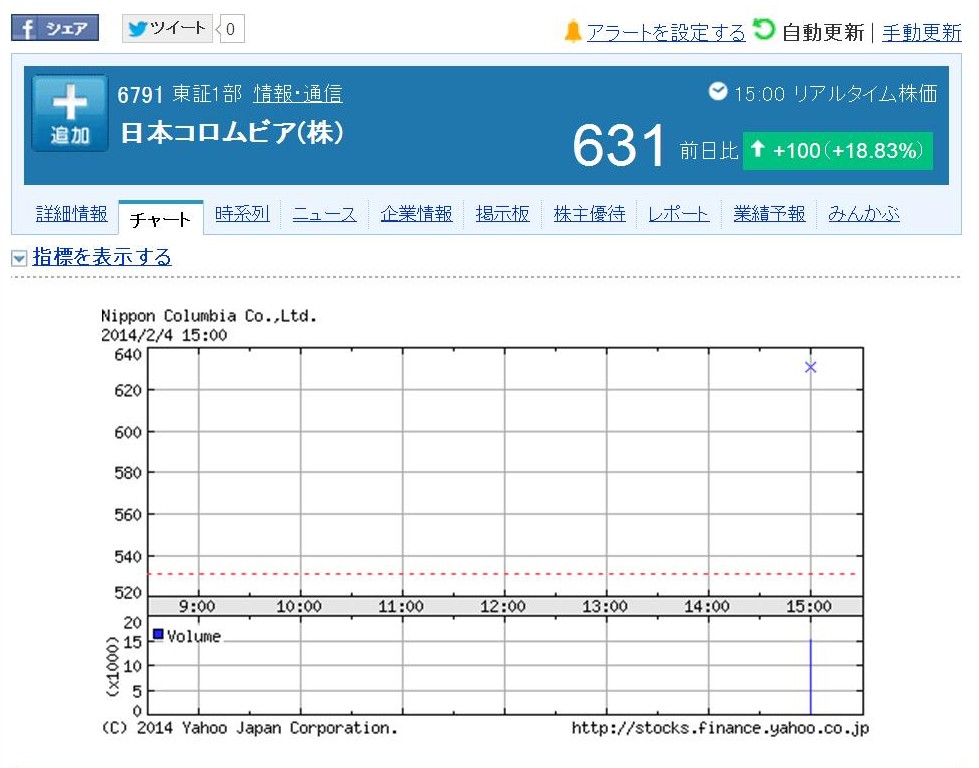The width and height of the screenshot is (979, 768).
Task: Click the company name 日本コロムビア(株)
Action: click(232, 132)
